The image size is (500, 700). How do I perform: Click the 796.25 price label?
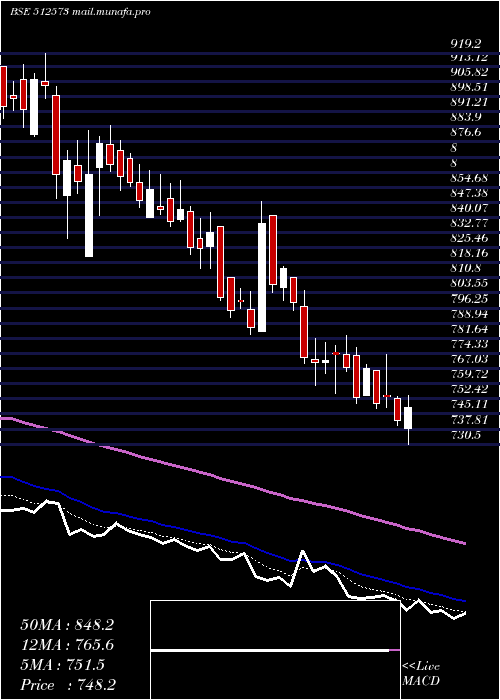[x=469, y=299]
